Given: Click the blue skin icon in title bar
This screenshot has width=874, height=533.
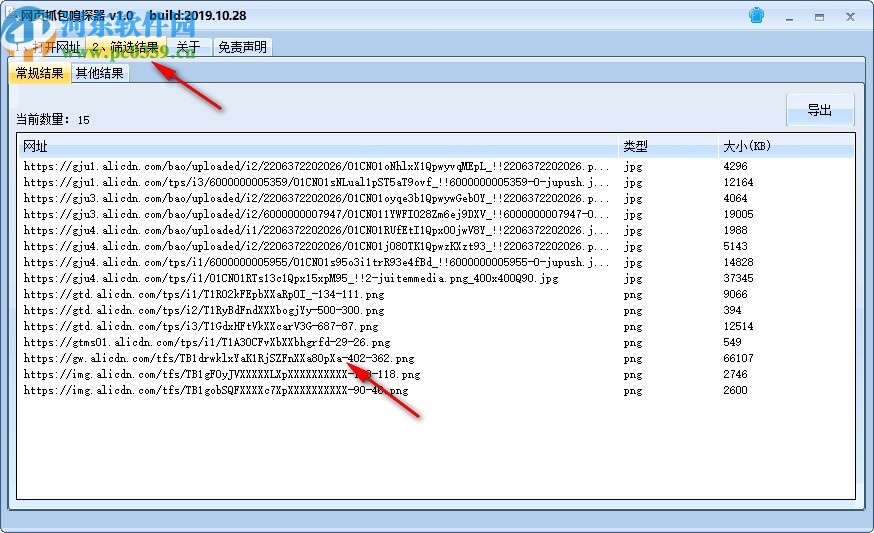Looking at the screenshot, I should coord(756,16).
